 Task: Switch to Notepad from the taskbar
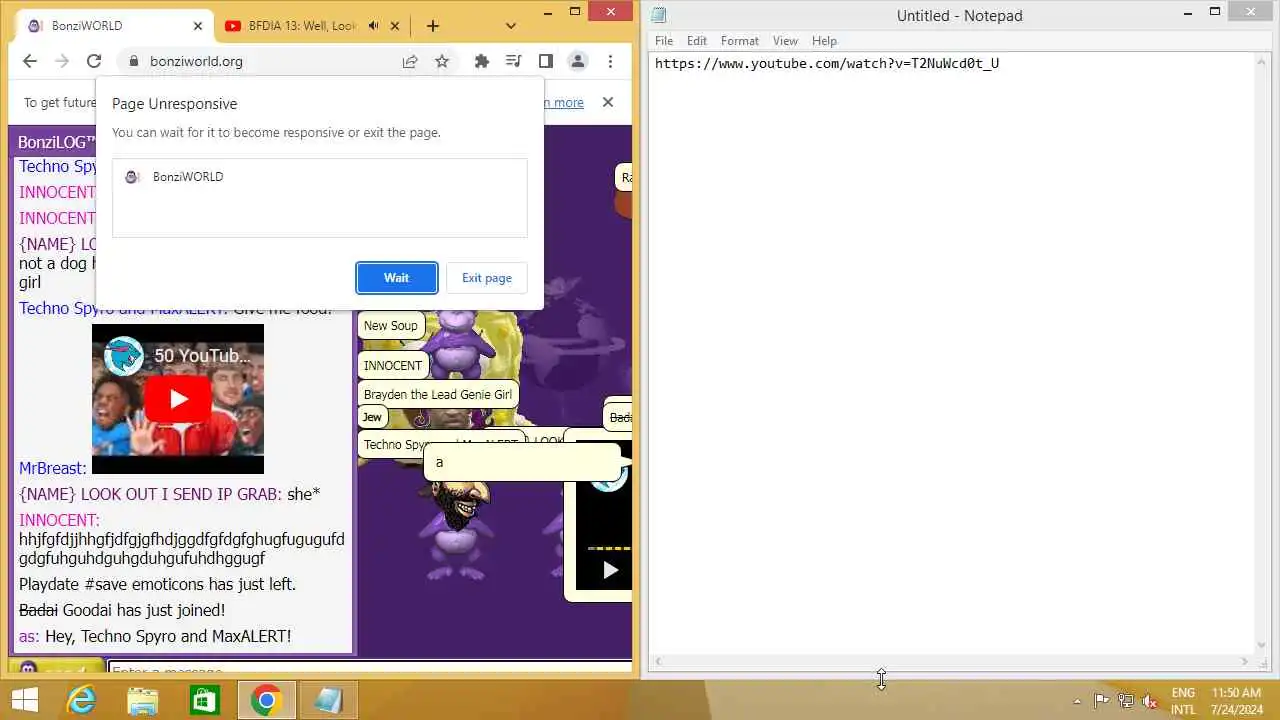click(328, 700)
